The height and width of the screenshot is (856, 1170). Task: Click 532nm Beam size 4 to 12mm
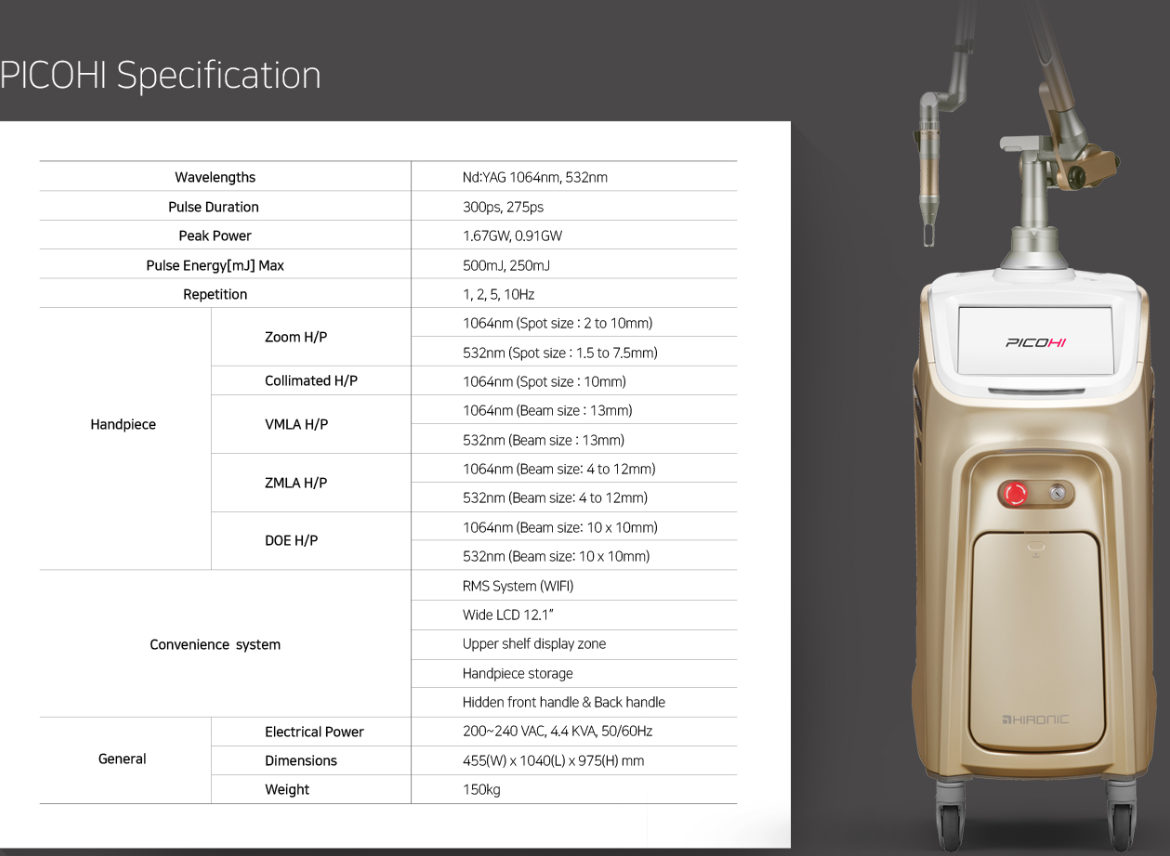(x=555, y=498)
